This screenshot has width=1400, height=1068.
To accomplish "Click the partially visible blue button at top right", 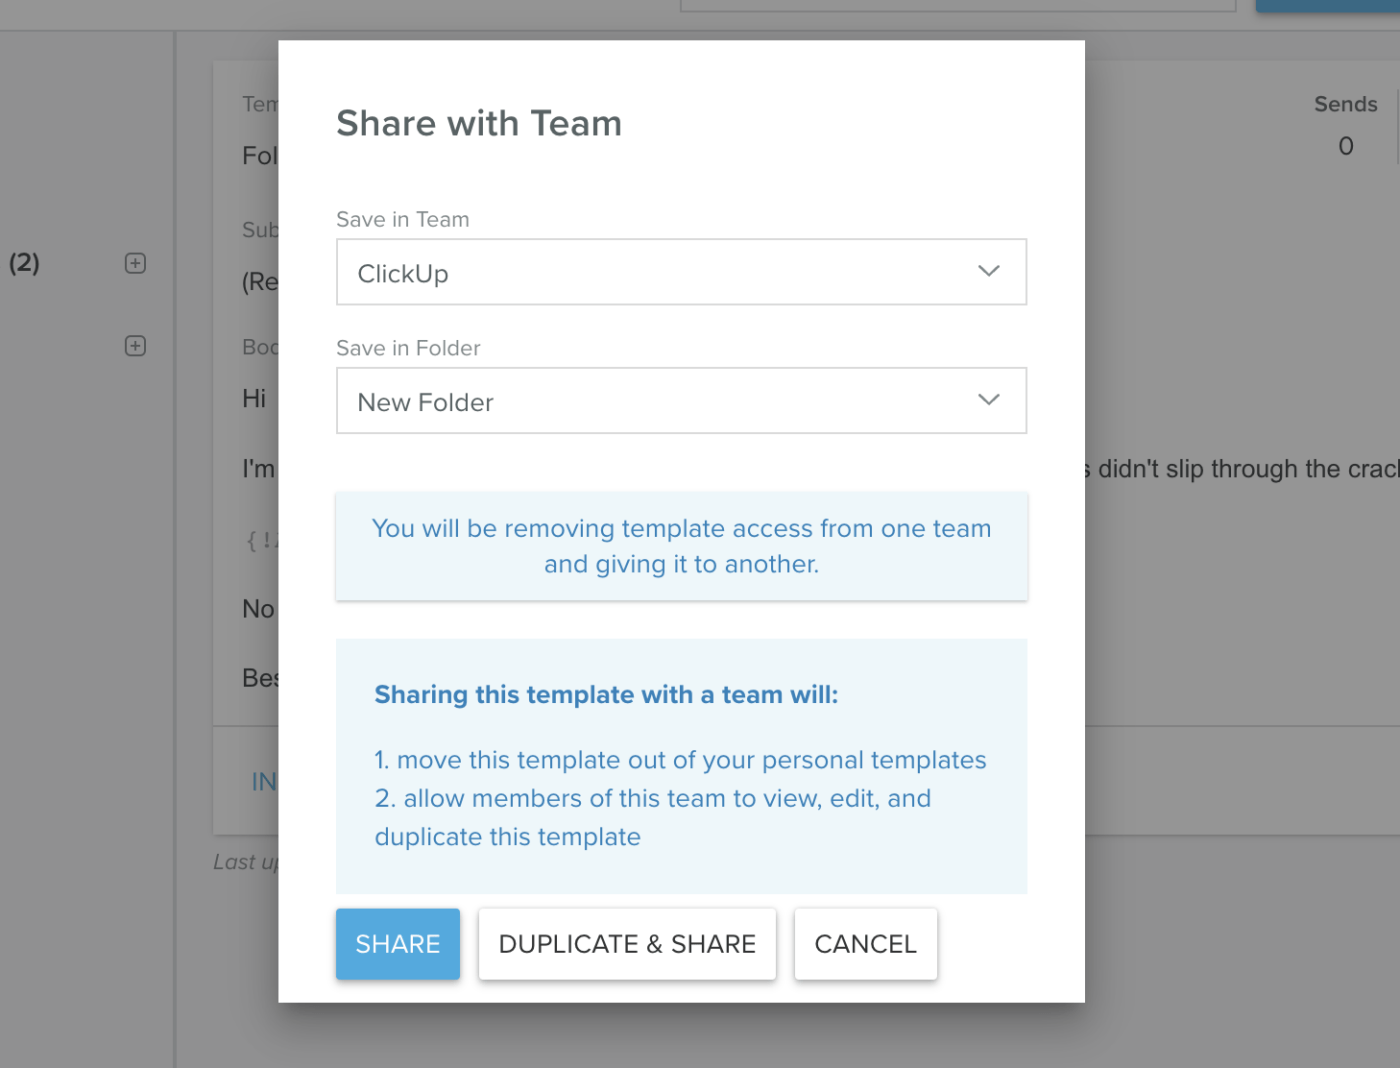I will click(1328, 6).
